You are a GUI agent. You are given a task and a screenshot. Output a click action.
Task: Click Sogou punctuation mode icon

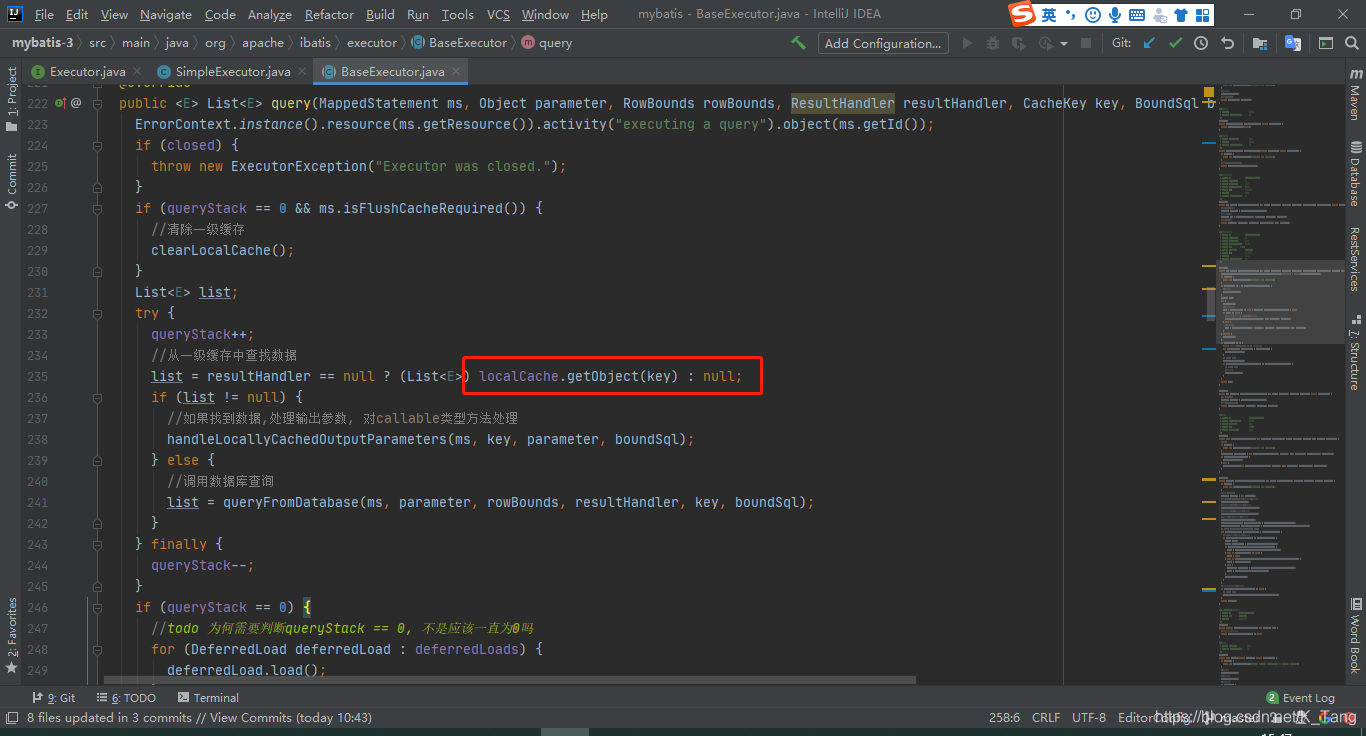coord(1071,15)
